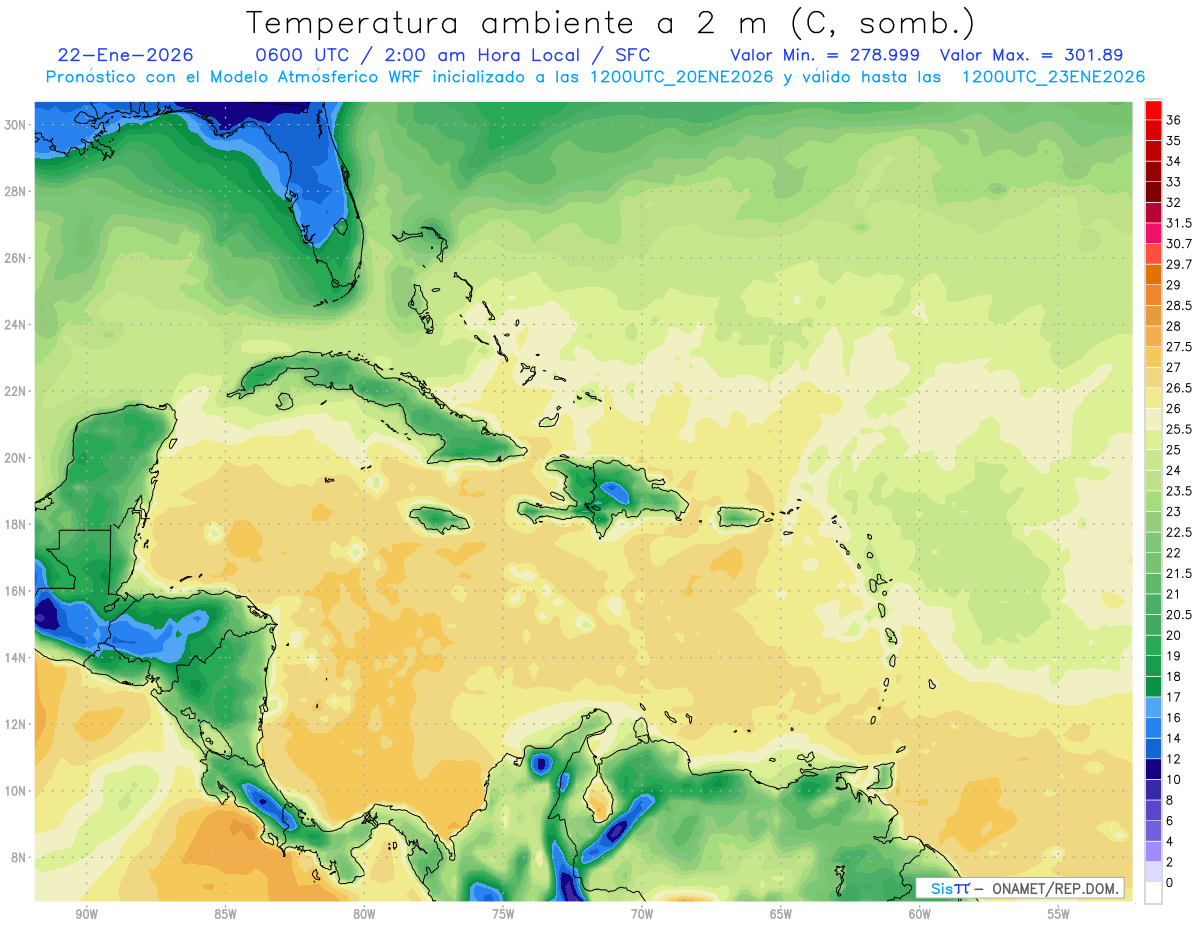1200x927 pixels.
Task: Click the longitude label '85W'
Action: tap(225, 914)
